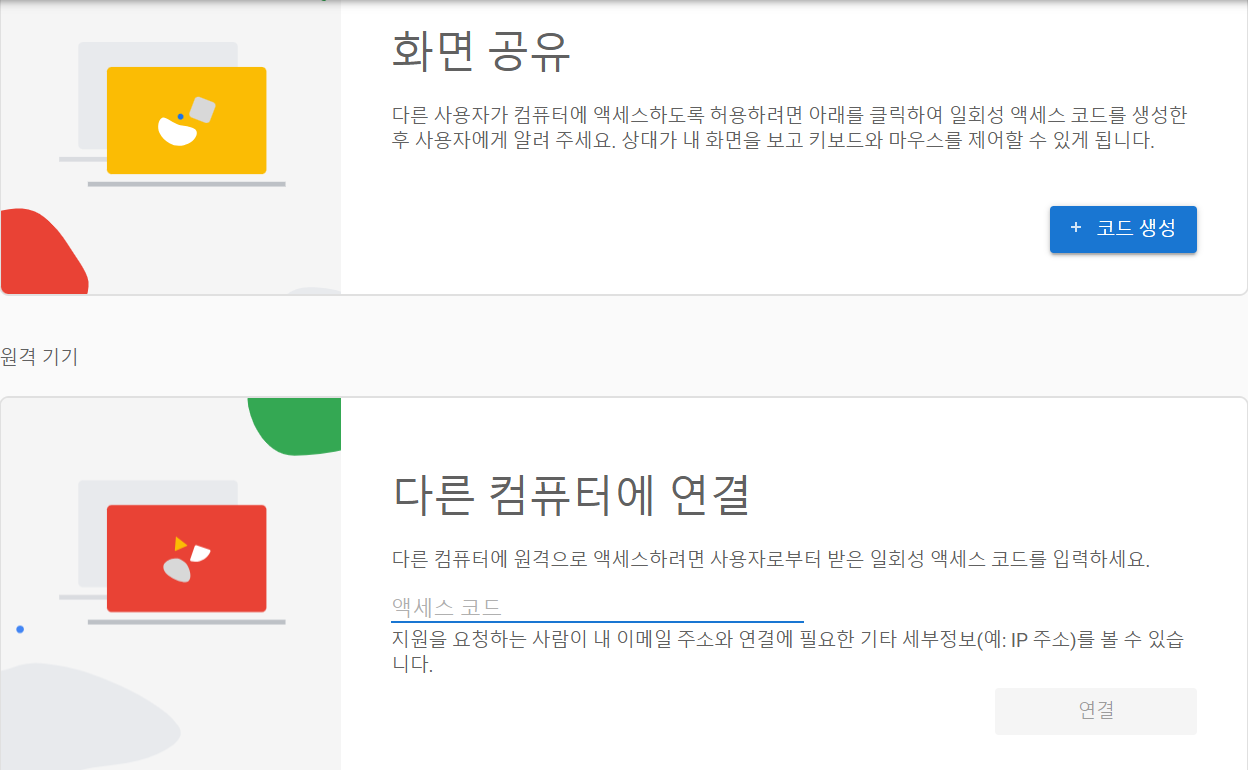1248x770 pixels.
Task: Click the 코드 생성 button to generate access code
Action: [x=1122, y=229]
